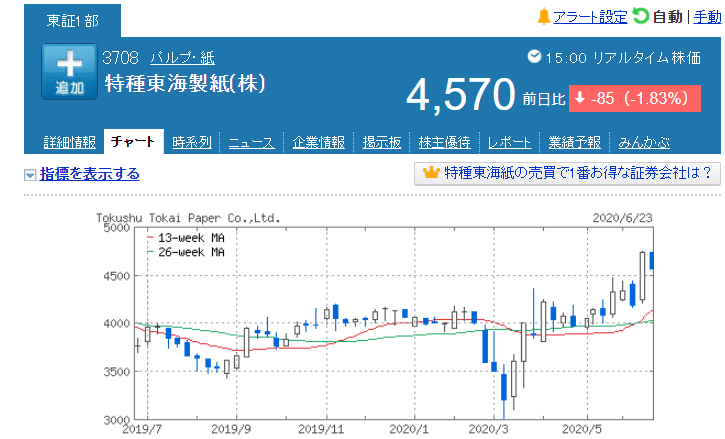725x439 pixels.
Task: Click the 4500 price axis label
Action: [117, 276]
